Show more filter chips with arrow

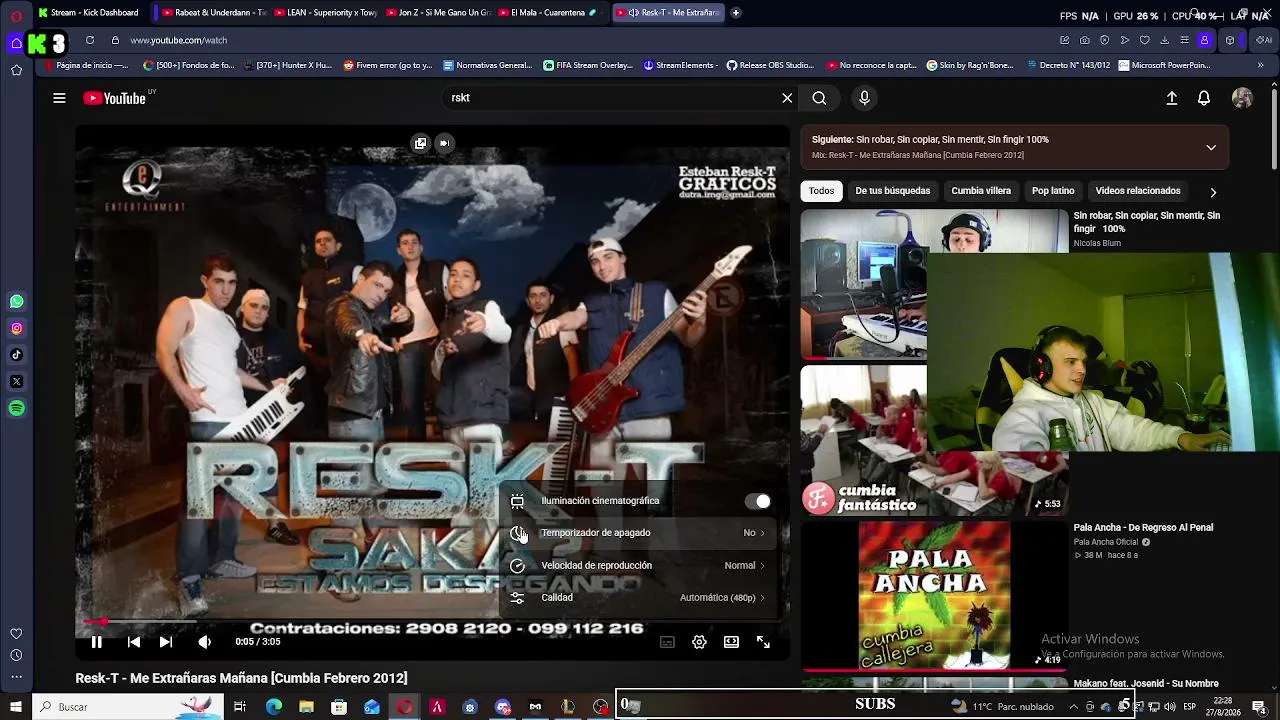pyautogui.click(x=1213, y=192)
